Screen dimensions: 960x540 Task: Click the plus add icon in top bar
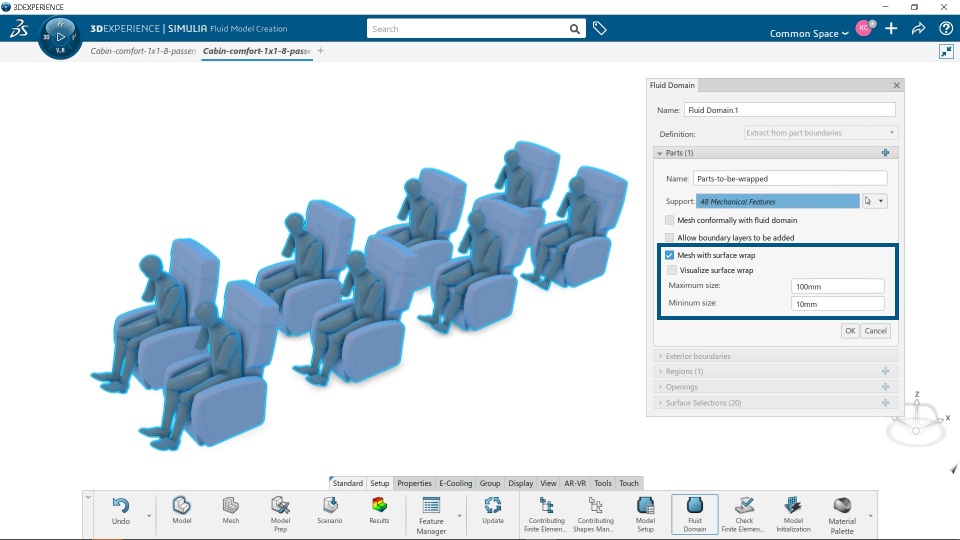(891, 28)
